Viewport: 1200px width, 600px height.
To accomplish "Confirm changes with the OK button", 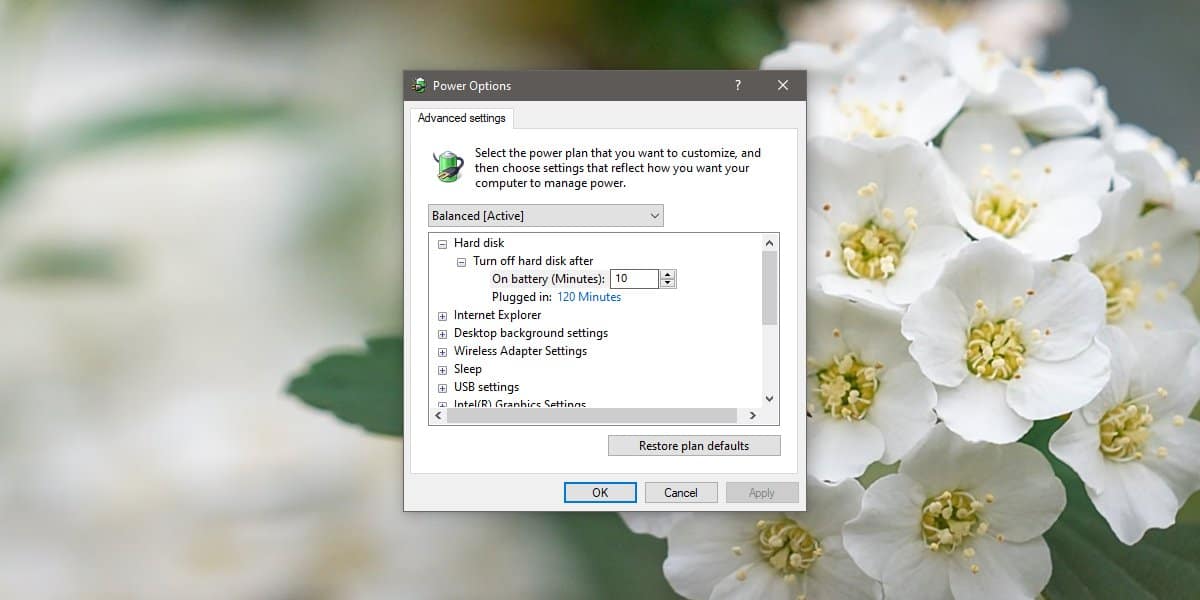I will (x=600, y=492).
